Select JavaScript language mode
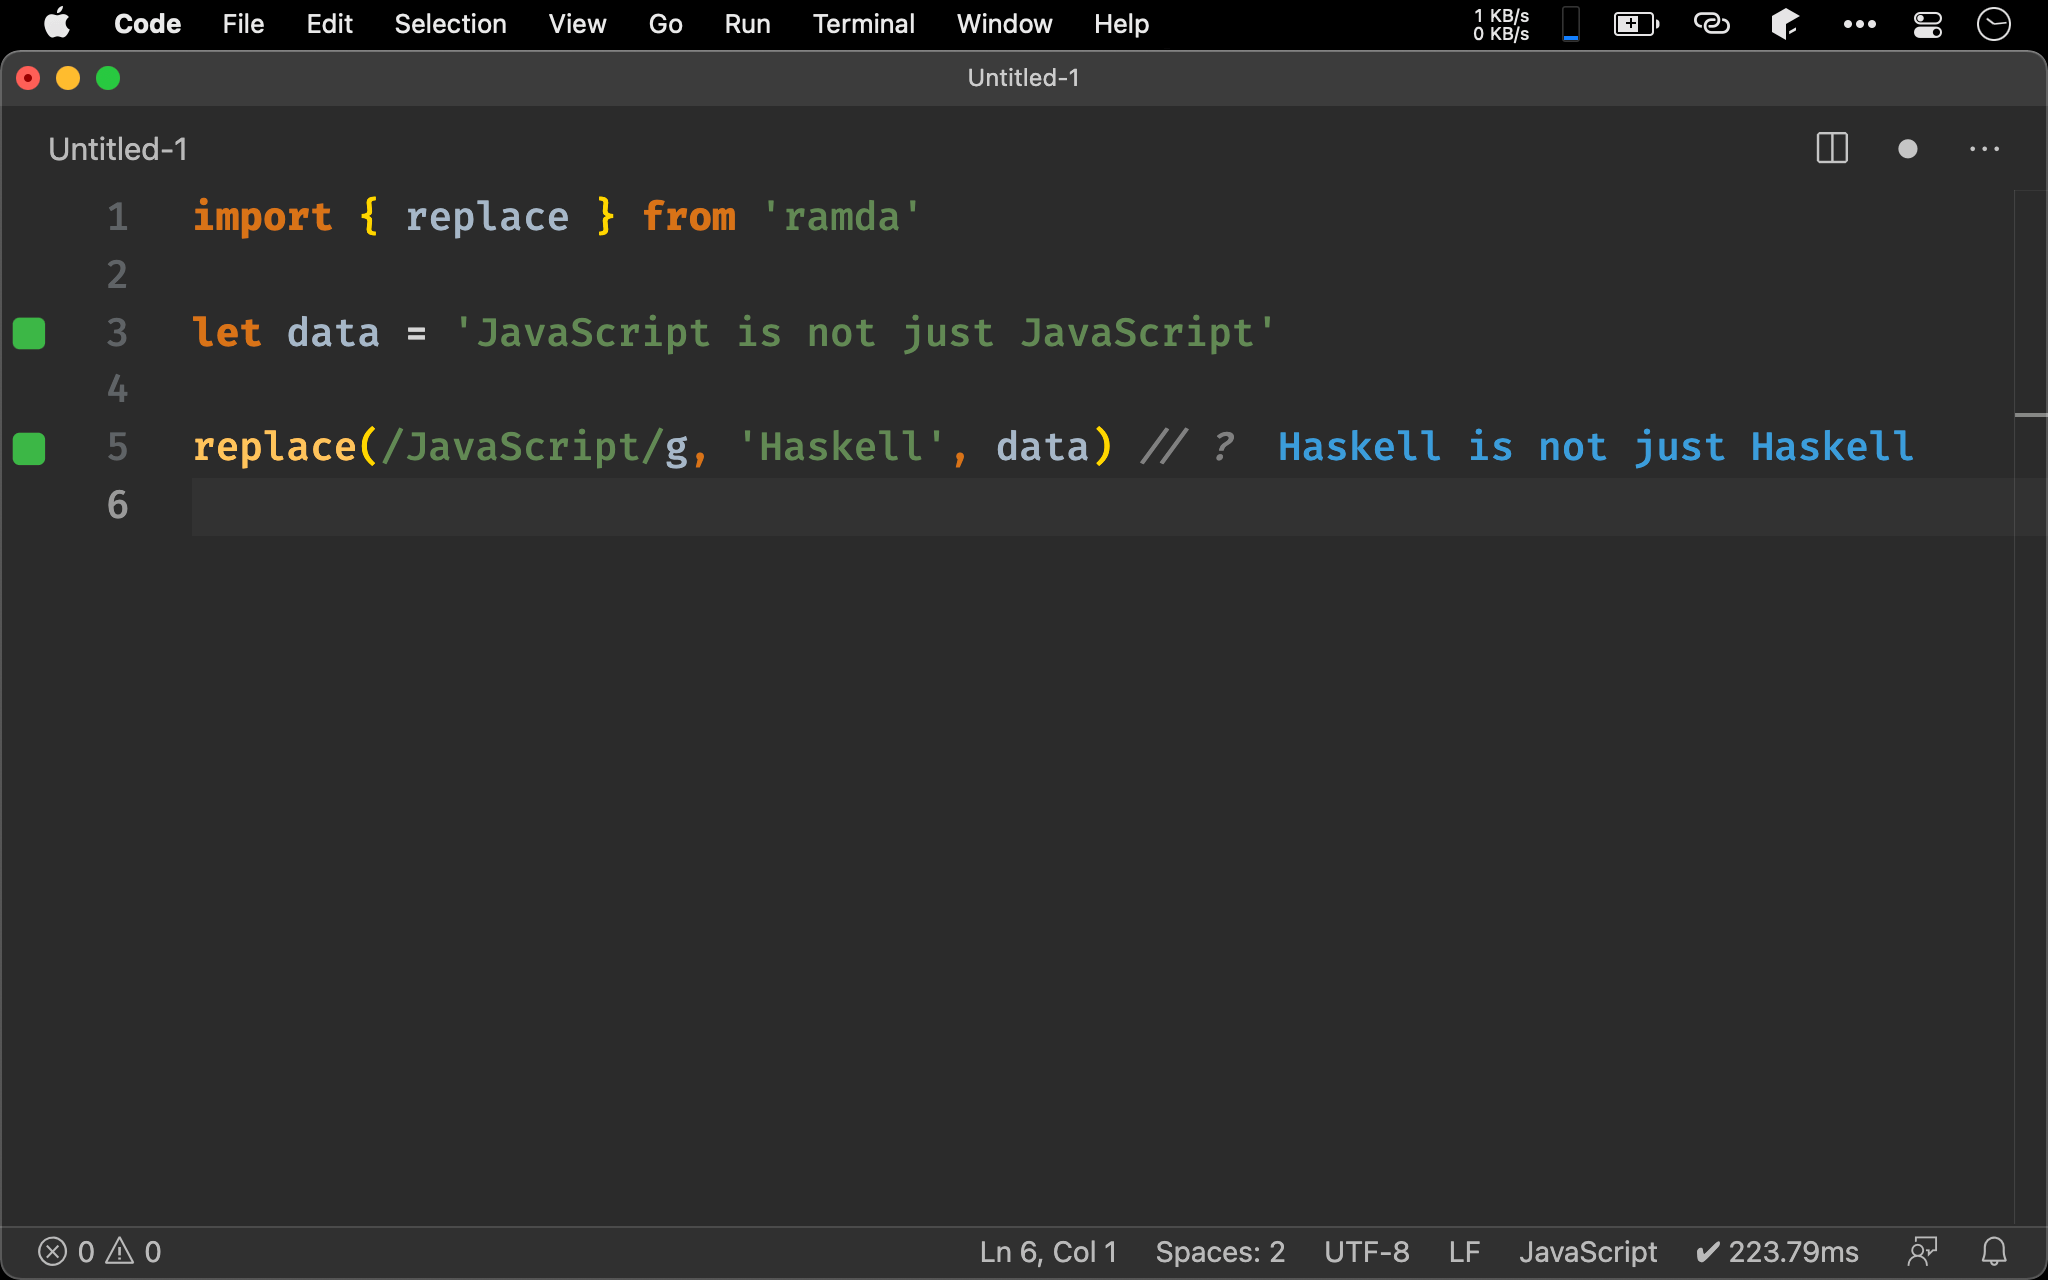The width and height of the screenshot is (2048, 1280). pyautogui.click(x=1588, y=1252)
